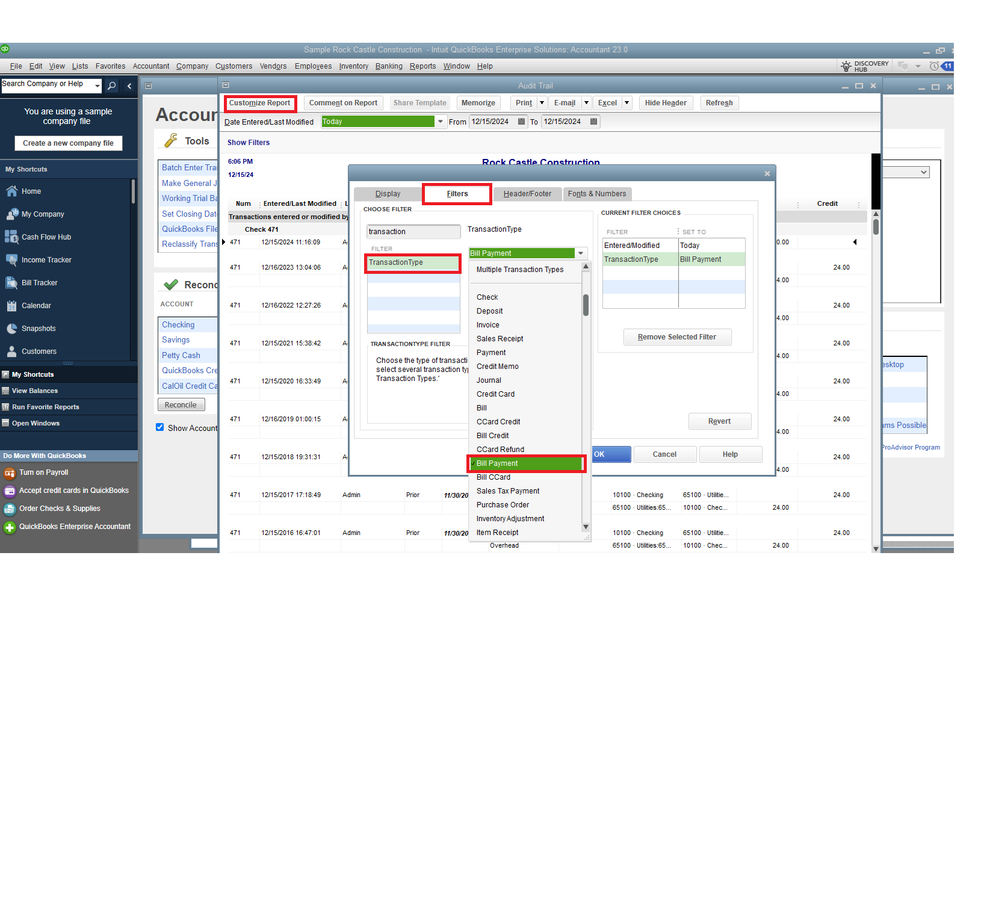Choose Check in transaction type list
Screen dimensions: 999x910
tap(487, 298)
